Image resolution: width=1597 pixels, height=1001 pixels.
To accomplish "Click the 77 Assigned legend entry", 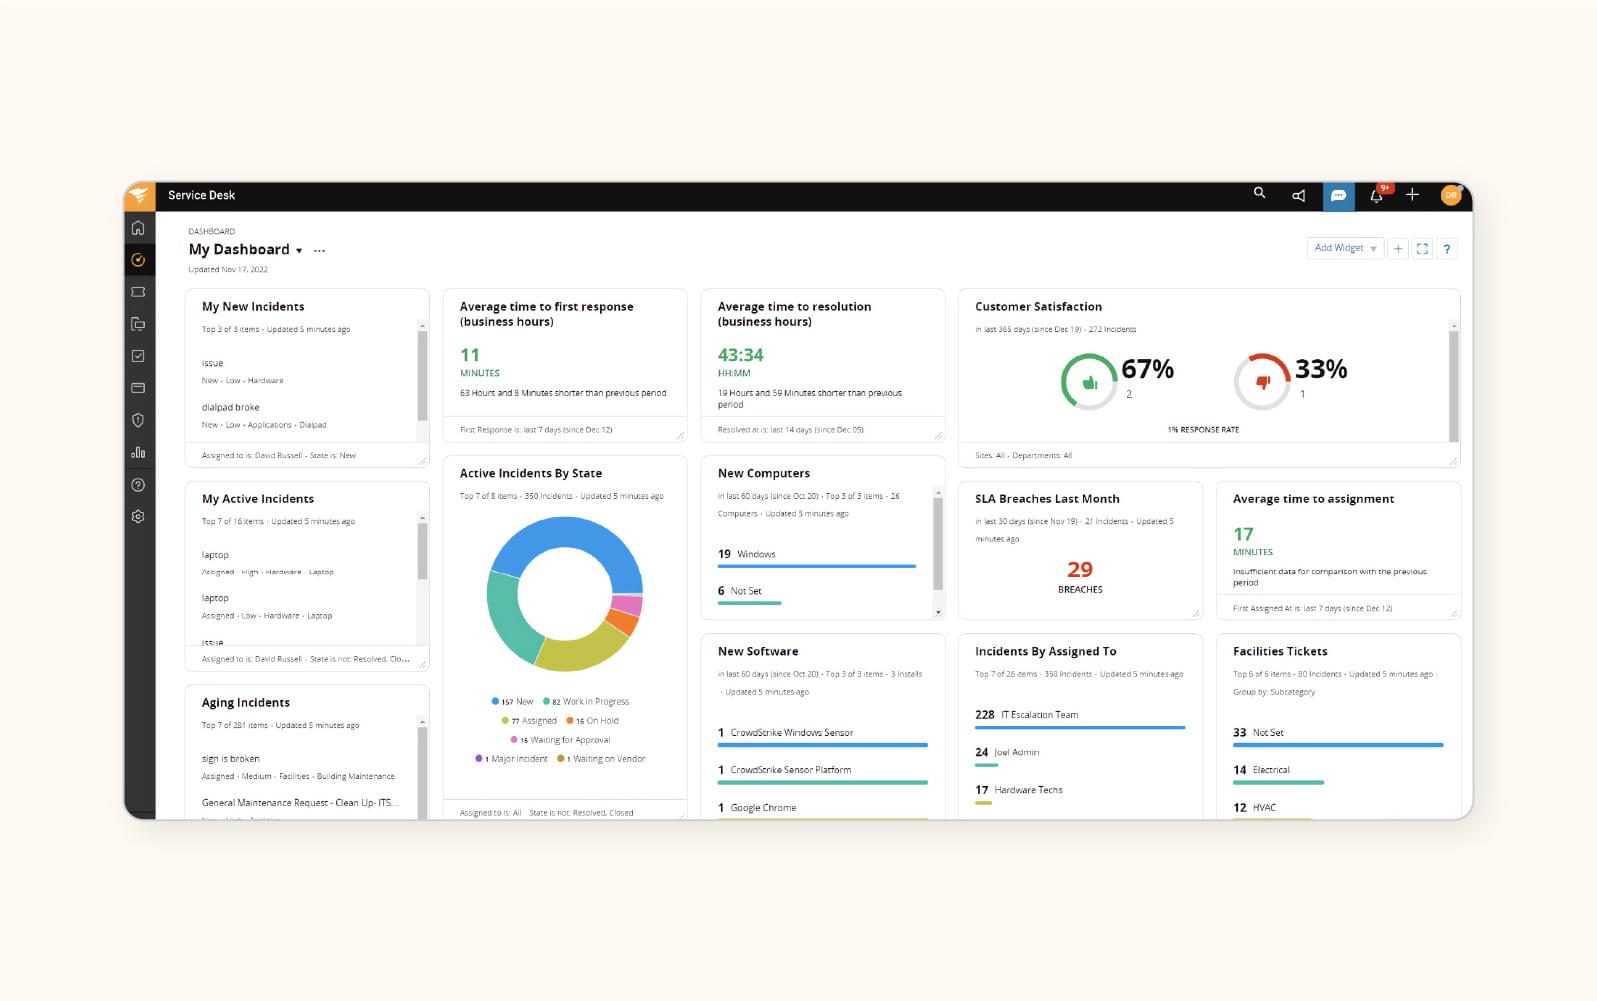I will pos(529,720).
